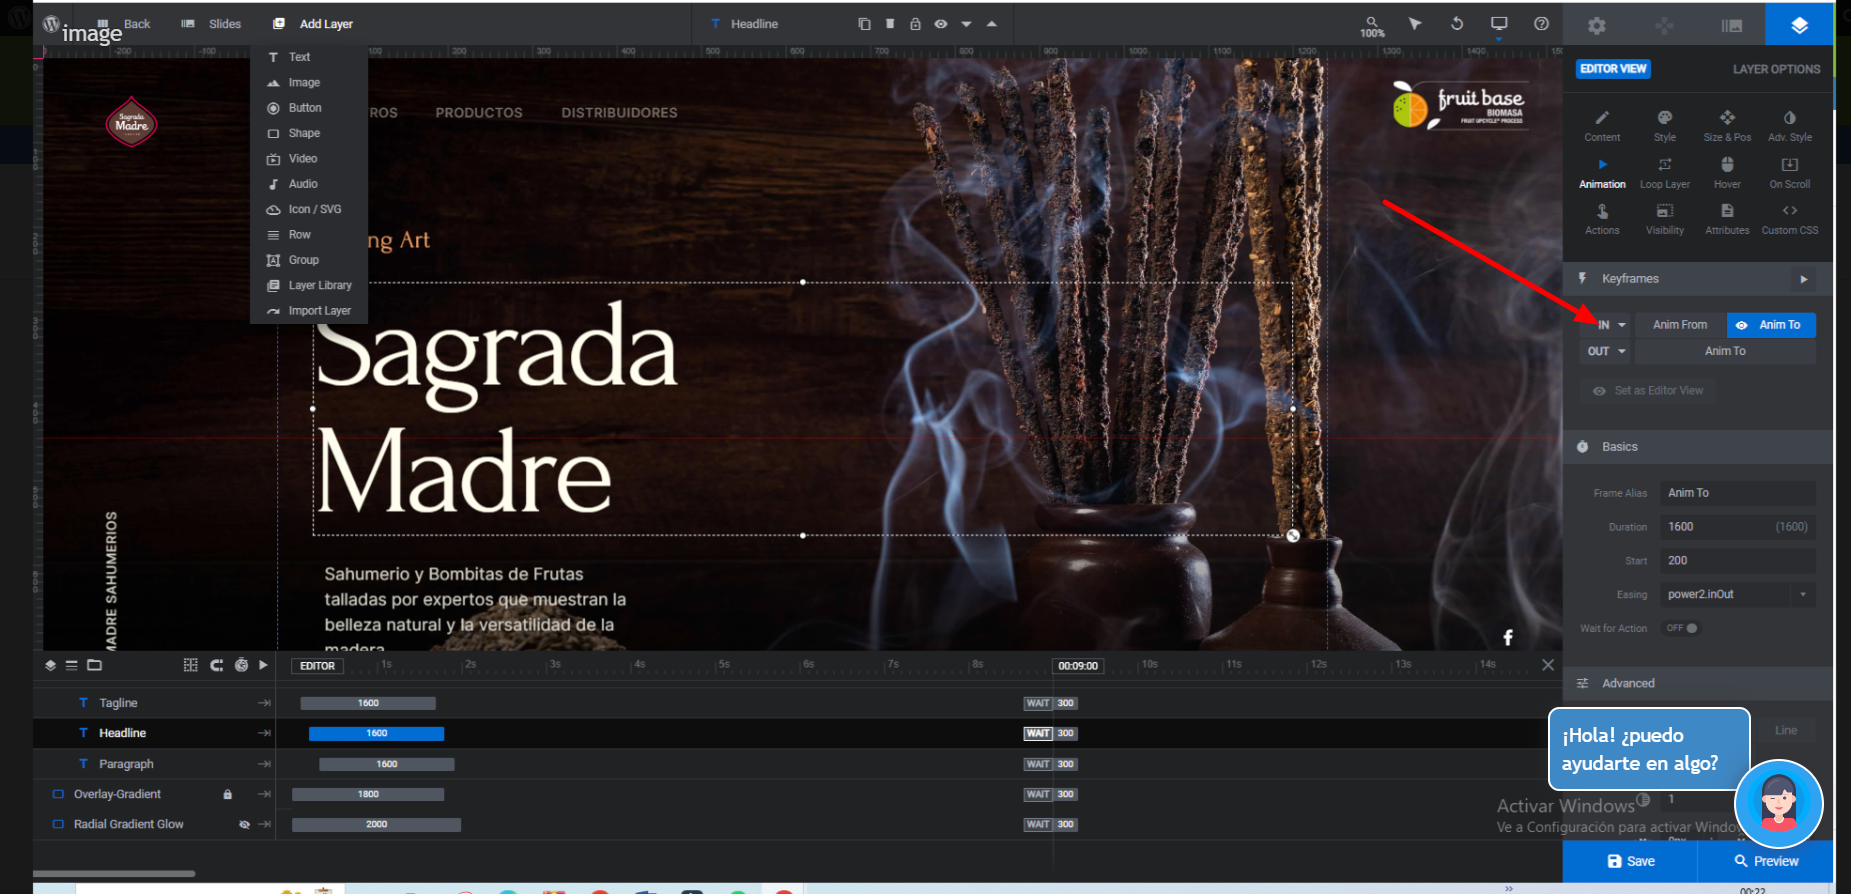Open the help question mark

(x=1542, y=24)
